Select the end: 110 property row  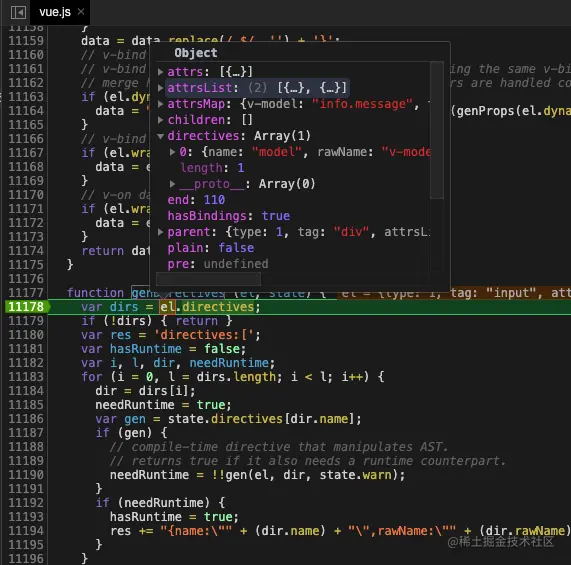tap(196, 200)
